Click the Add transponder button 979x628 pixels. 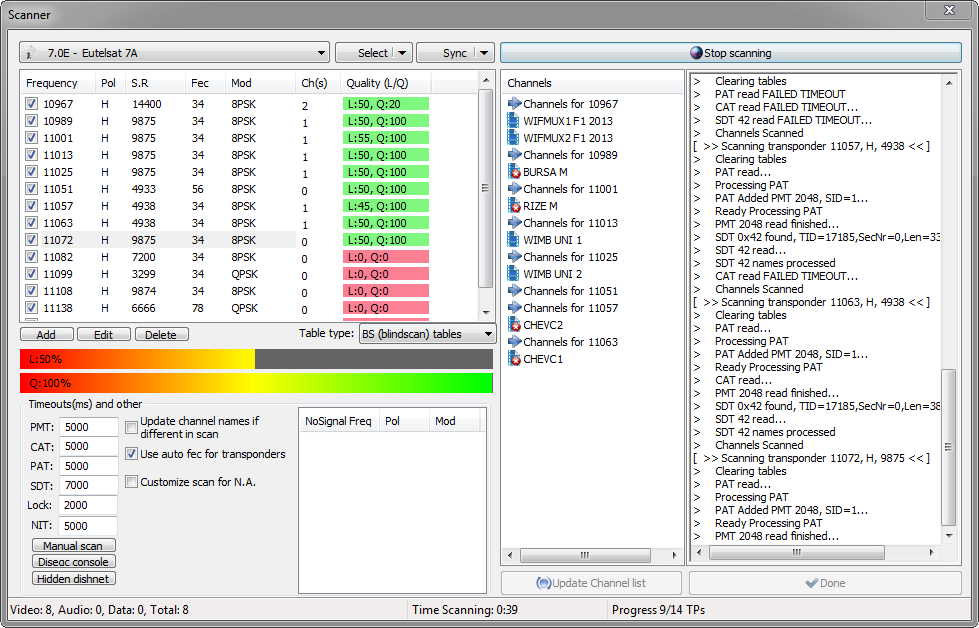47,335
